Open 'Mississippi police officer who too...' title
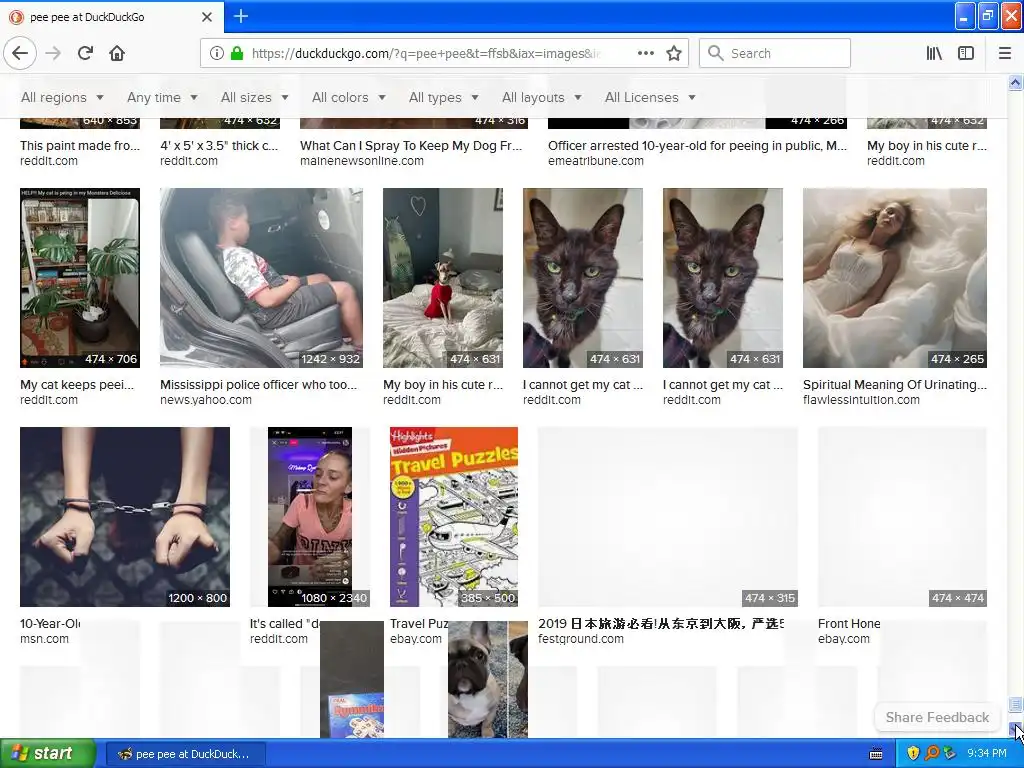The height and width of the screenshot is (768, 1024). [x=259, y=385]
